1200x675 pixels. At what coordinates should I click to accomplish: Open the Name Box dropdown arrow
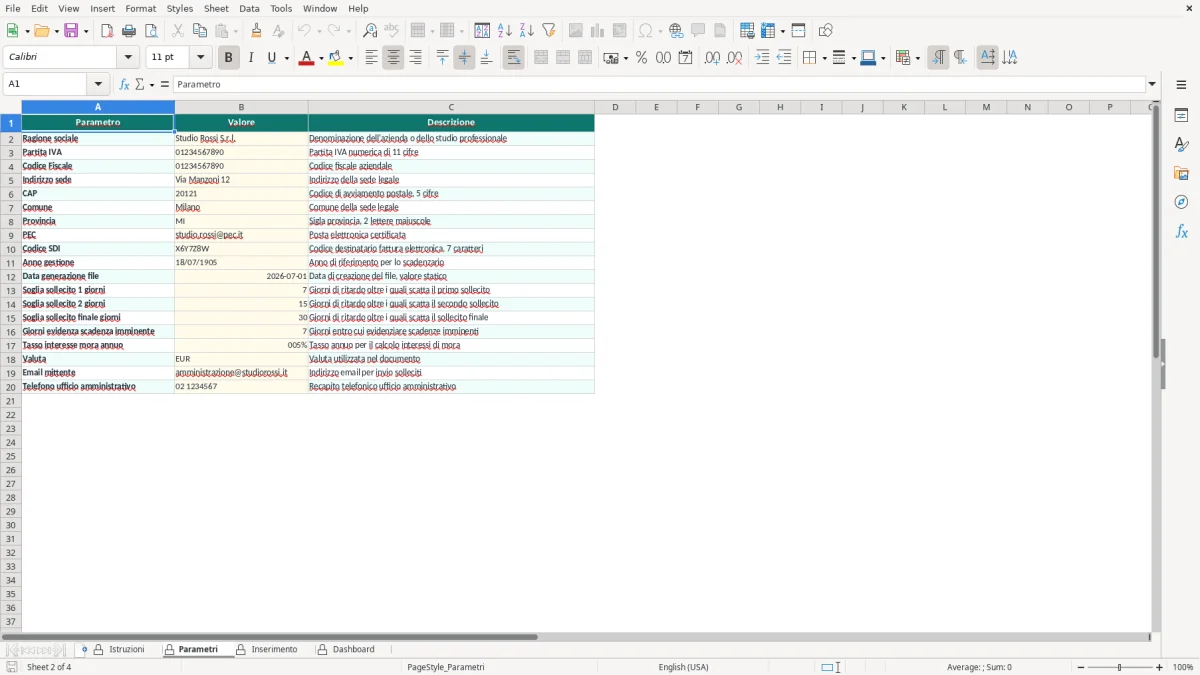(98, 84)
